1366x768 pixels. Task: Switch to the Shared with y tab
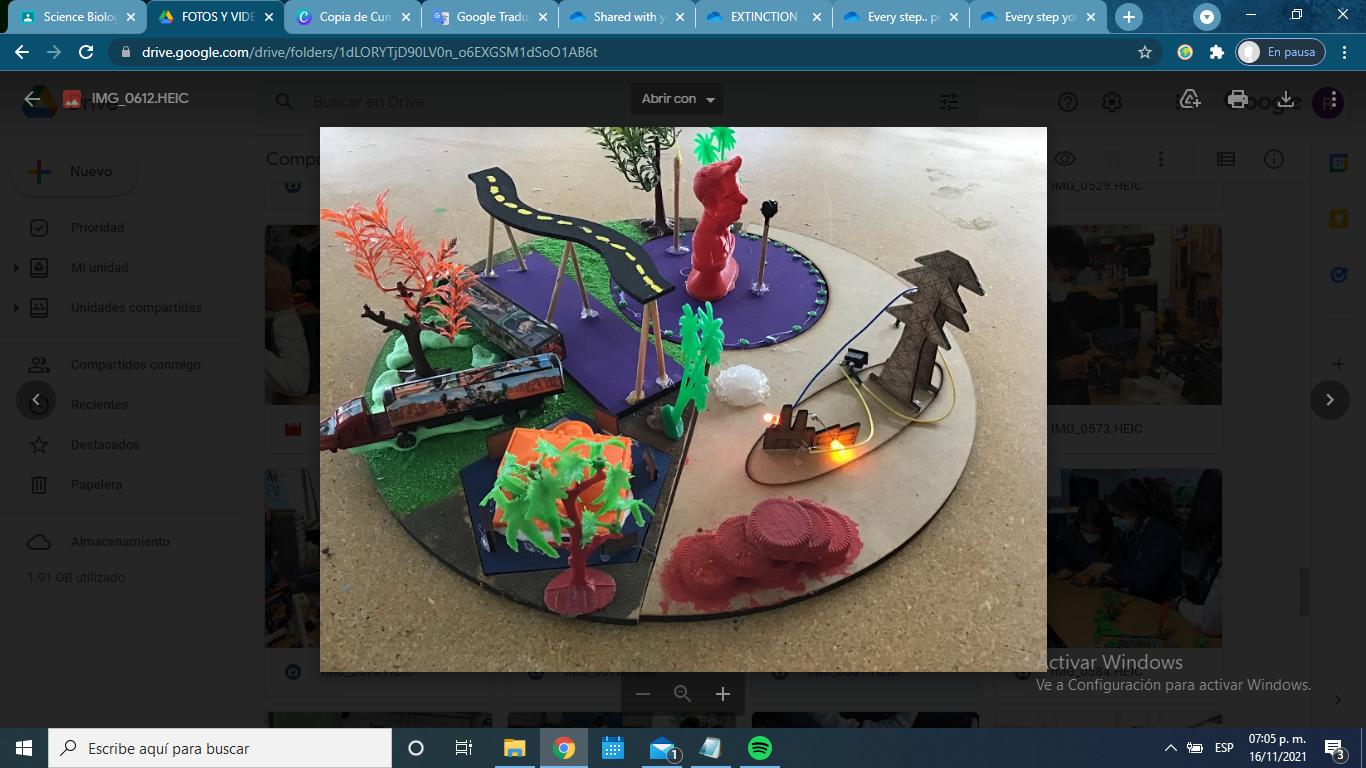coord(628,17)
